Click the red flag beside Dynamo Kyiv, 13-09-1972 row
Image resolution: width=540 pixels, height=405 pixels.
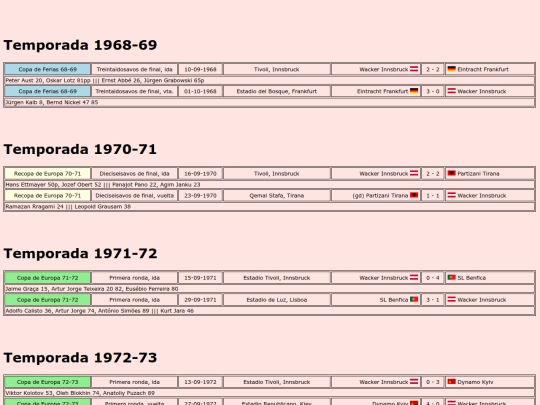pyautogui.click(x=451, y=382)
